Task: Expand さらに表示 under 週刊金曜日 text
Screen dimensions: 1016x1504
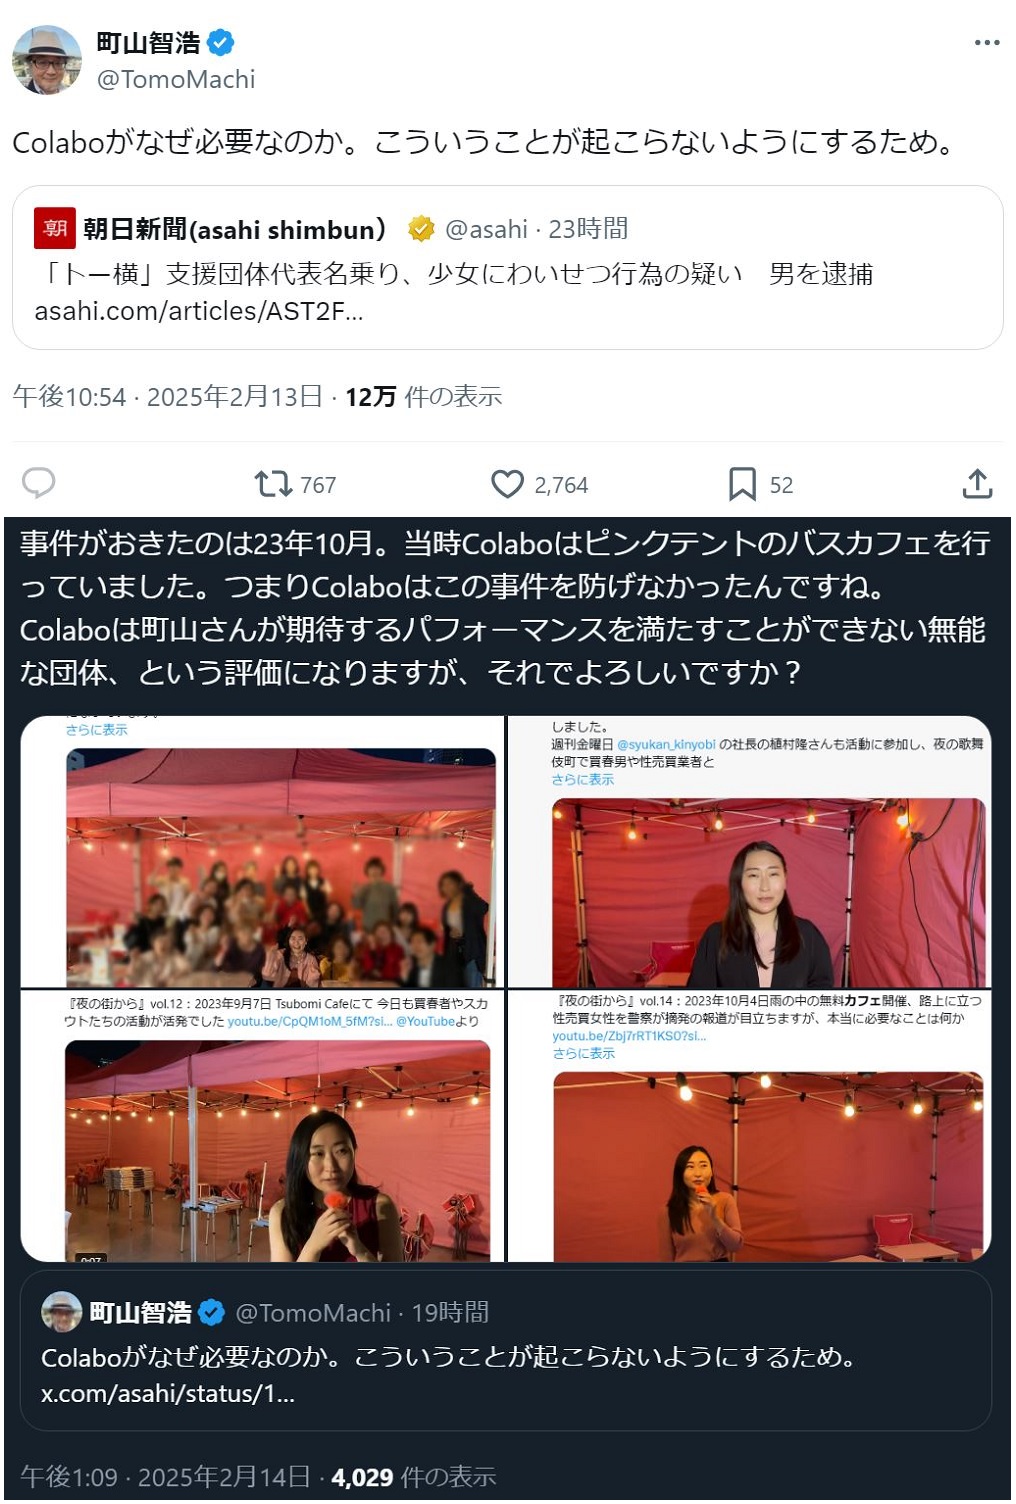Action: [583, 779]
